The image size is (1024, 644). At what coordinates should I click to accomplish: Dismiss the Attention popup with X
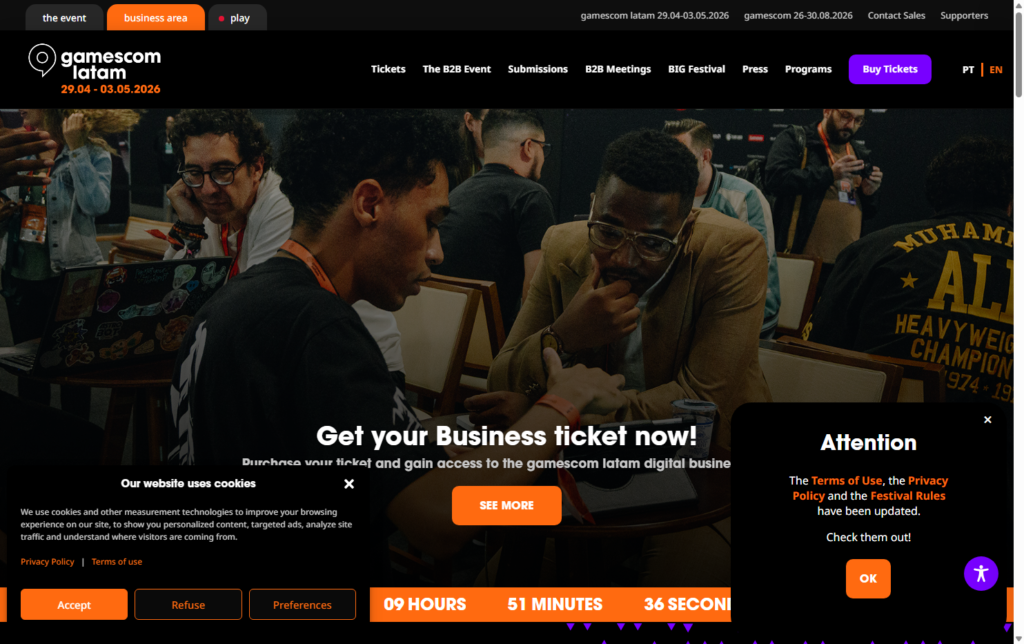tap(987, 420)
